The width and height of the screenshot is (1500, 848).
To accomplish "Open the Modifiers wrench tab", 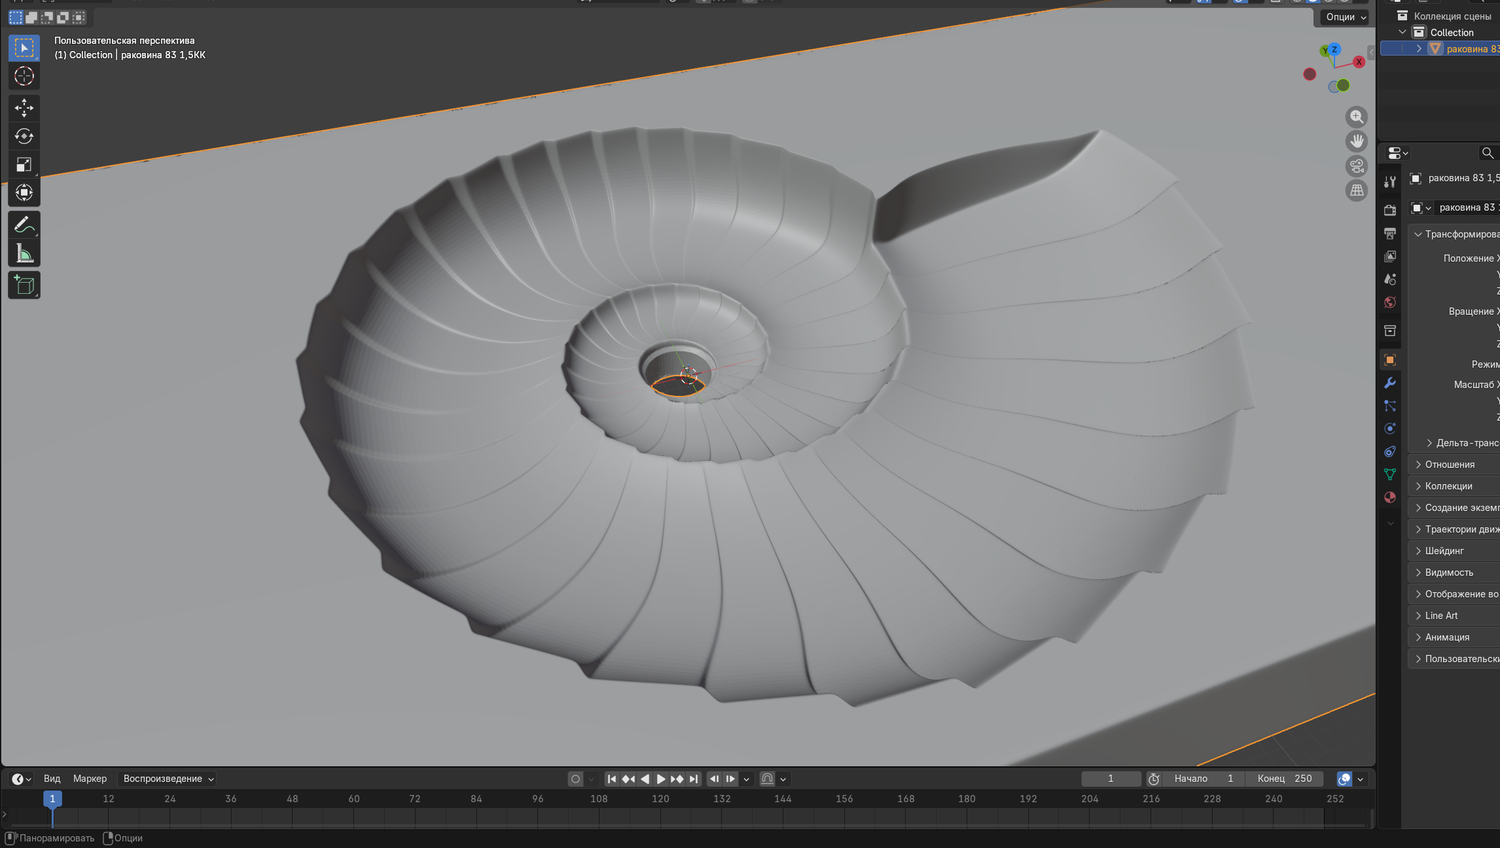I will pyautogui.click(x=1390, y=383).
